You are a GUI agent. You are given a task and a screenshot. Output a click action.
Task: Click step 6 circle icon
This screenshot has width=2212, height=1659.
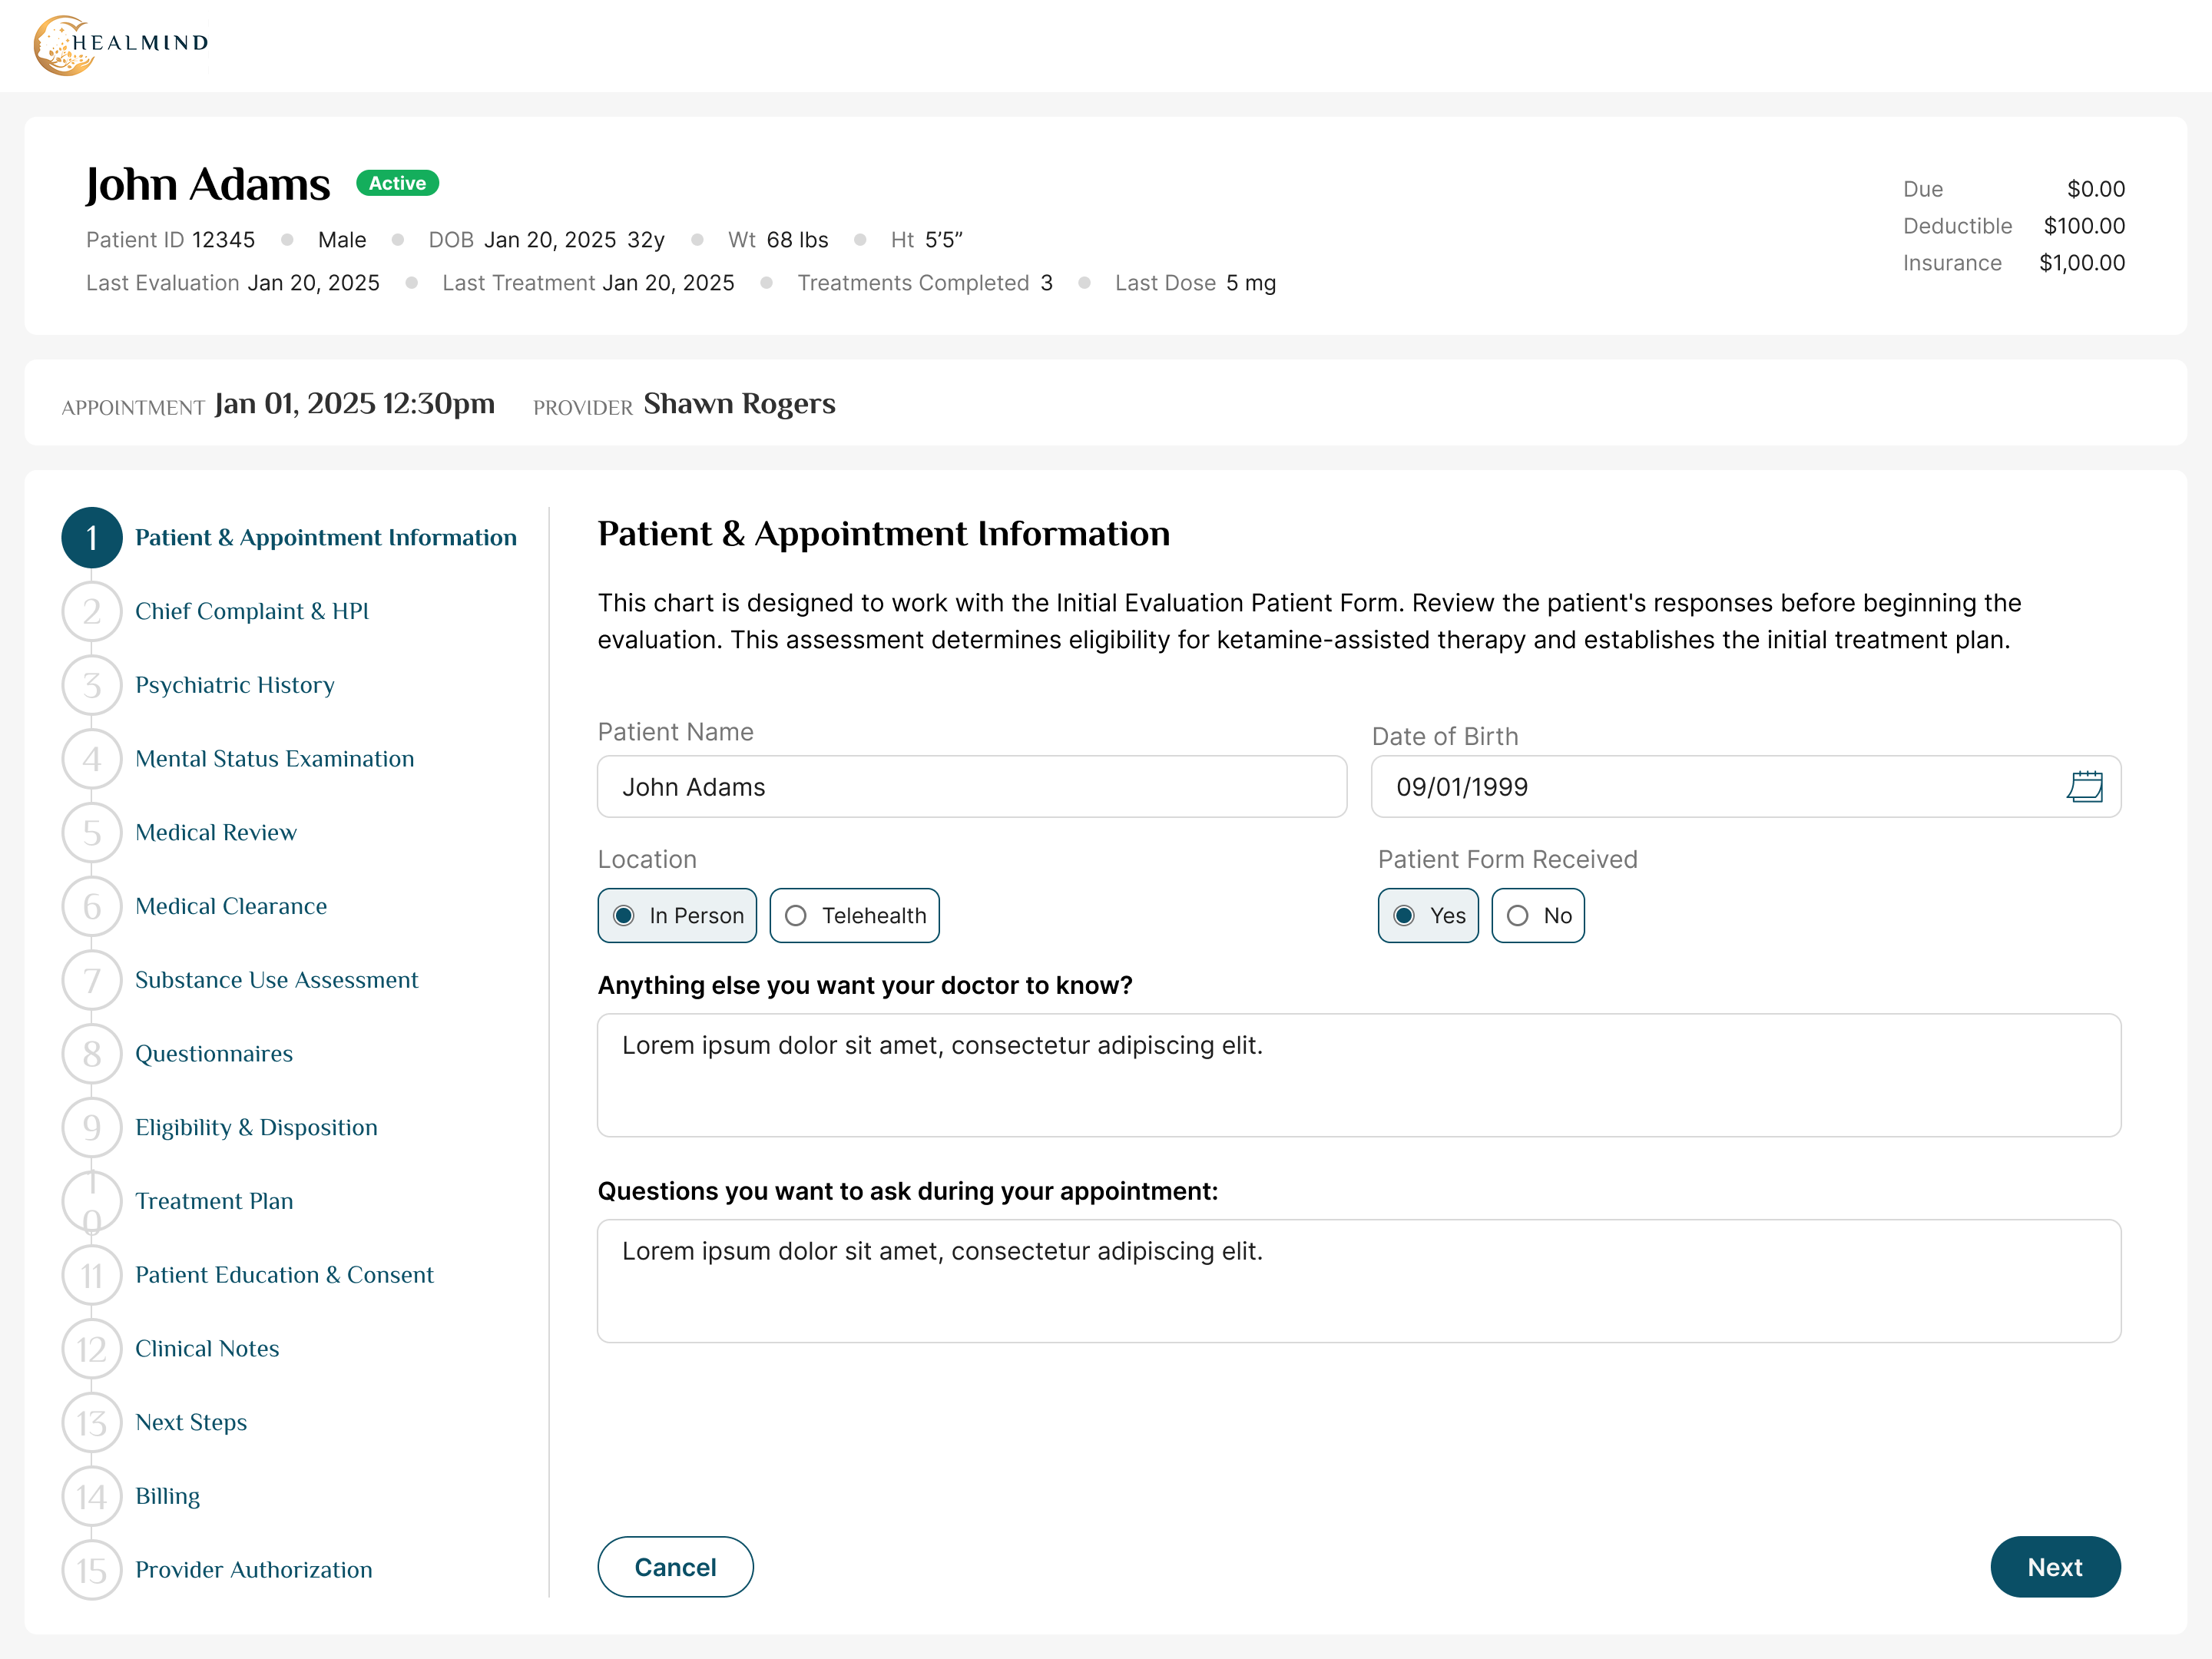(x=92, y=906)
